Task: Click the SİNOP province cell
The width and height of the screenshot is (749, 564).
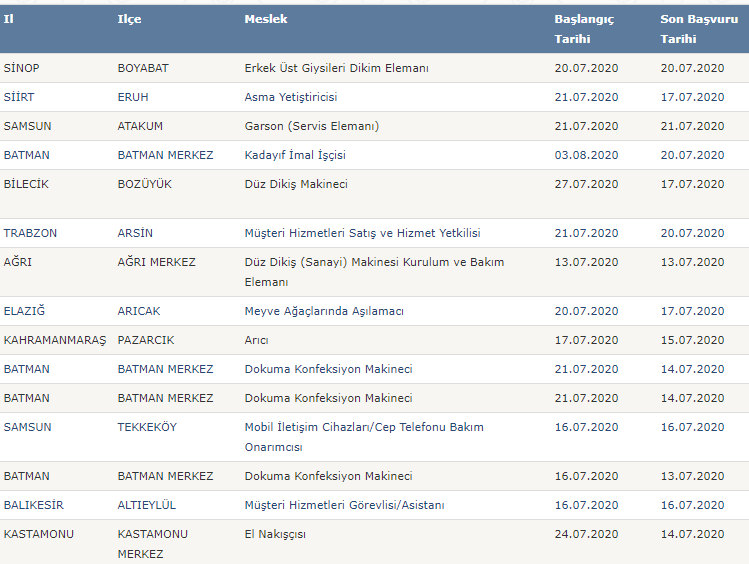Action: pyautogui.click(x=22, y=68)
